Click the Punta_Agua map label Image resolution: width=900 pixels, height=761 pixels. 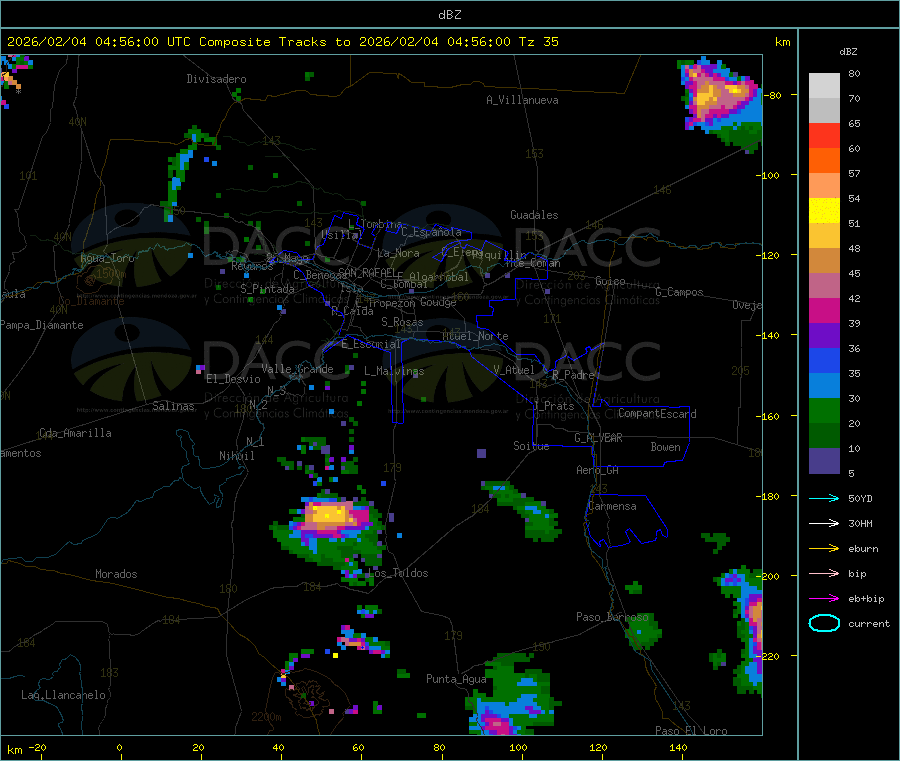456,679
